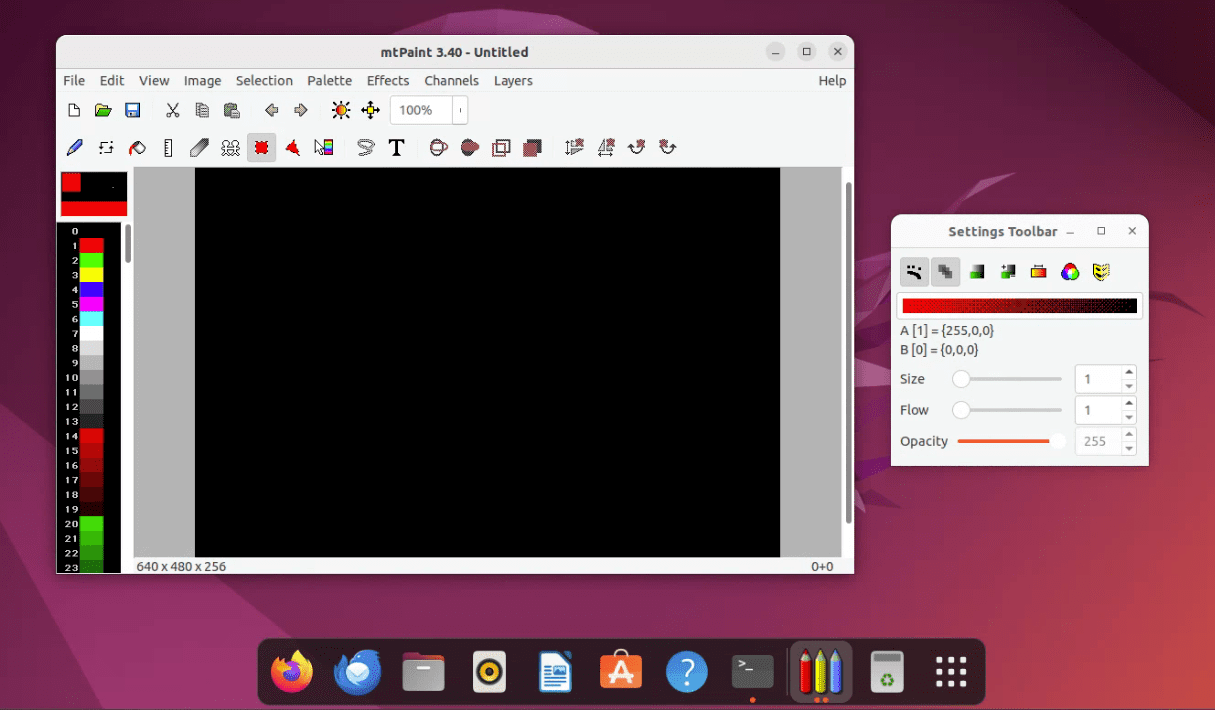Click the Fill Selection tool

tap(532, 148)
